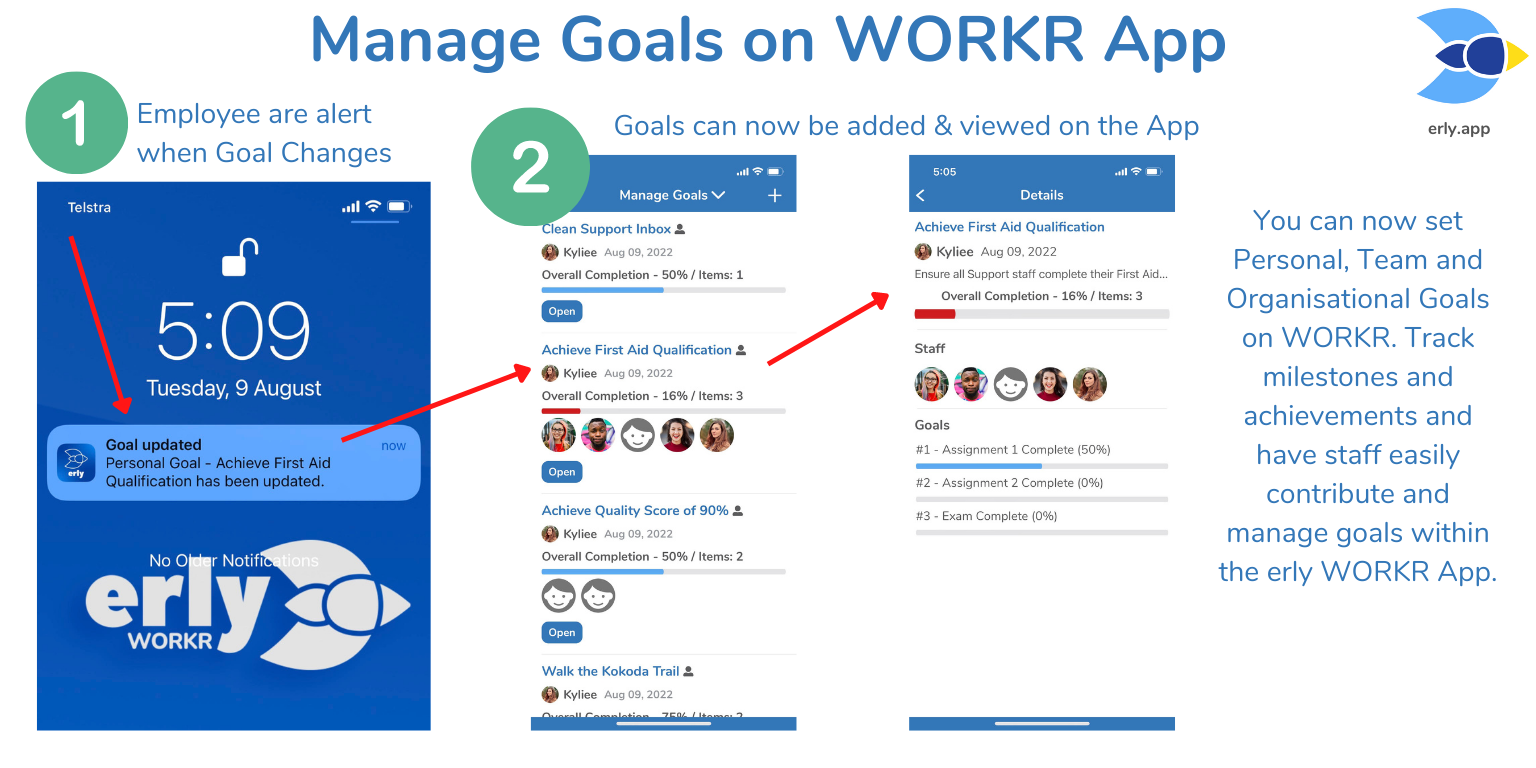The image size is (1536, 768).
Task: Tap the battery icon on the Telstra lock screen
Action: [x=399, y=207]
